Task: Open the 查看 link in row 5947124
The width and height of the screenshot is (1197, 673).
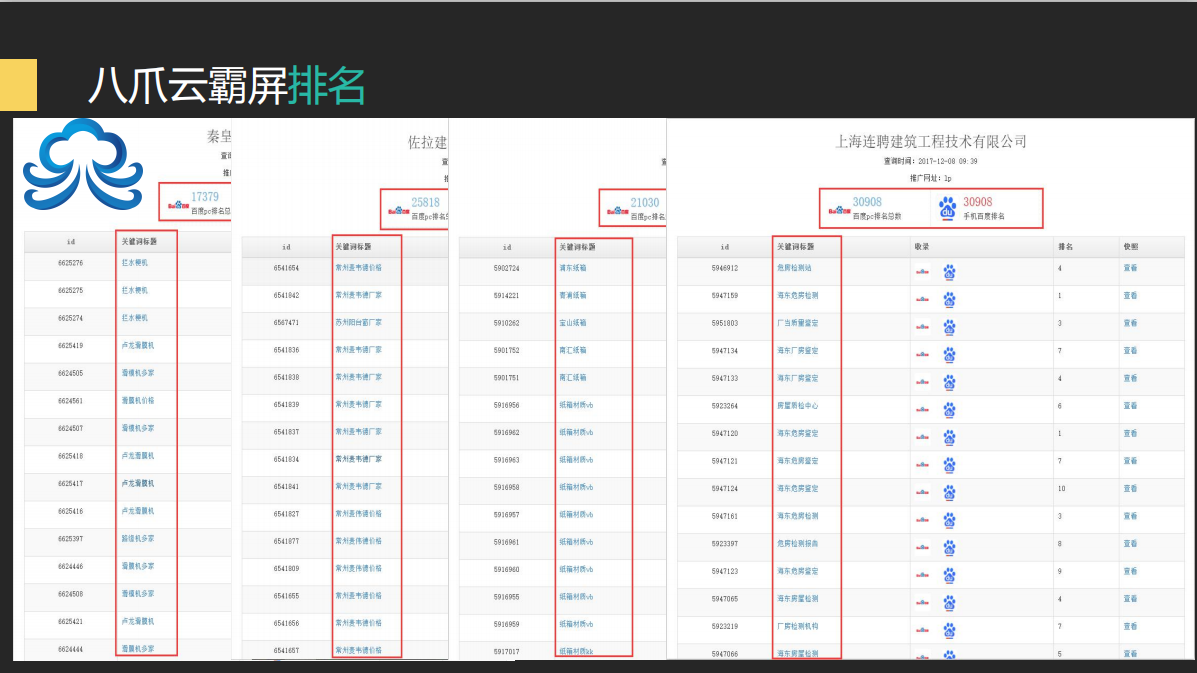Action: pyautogui.click(x=1130, y=488)
